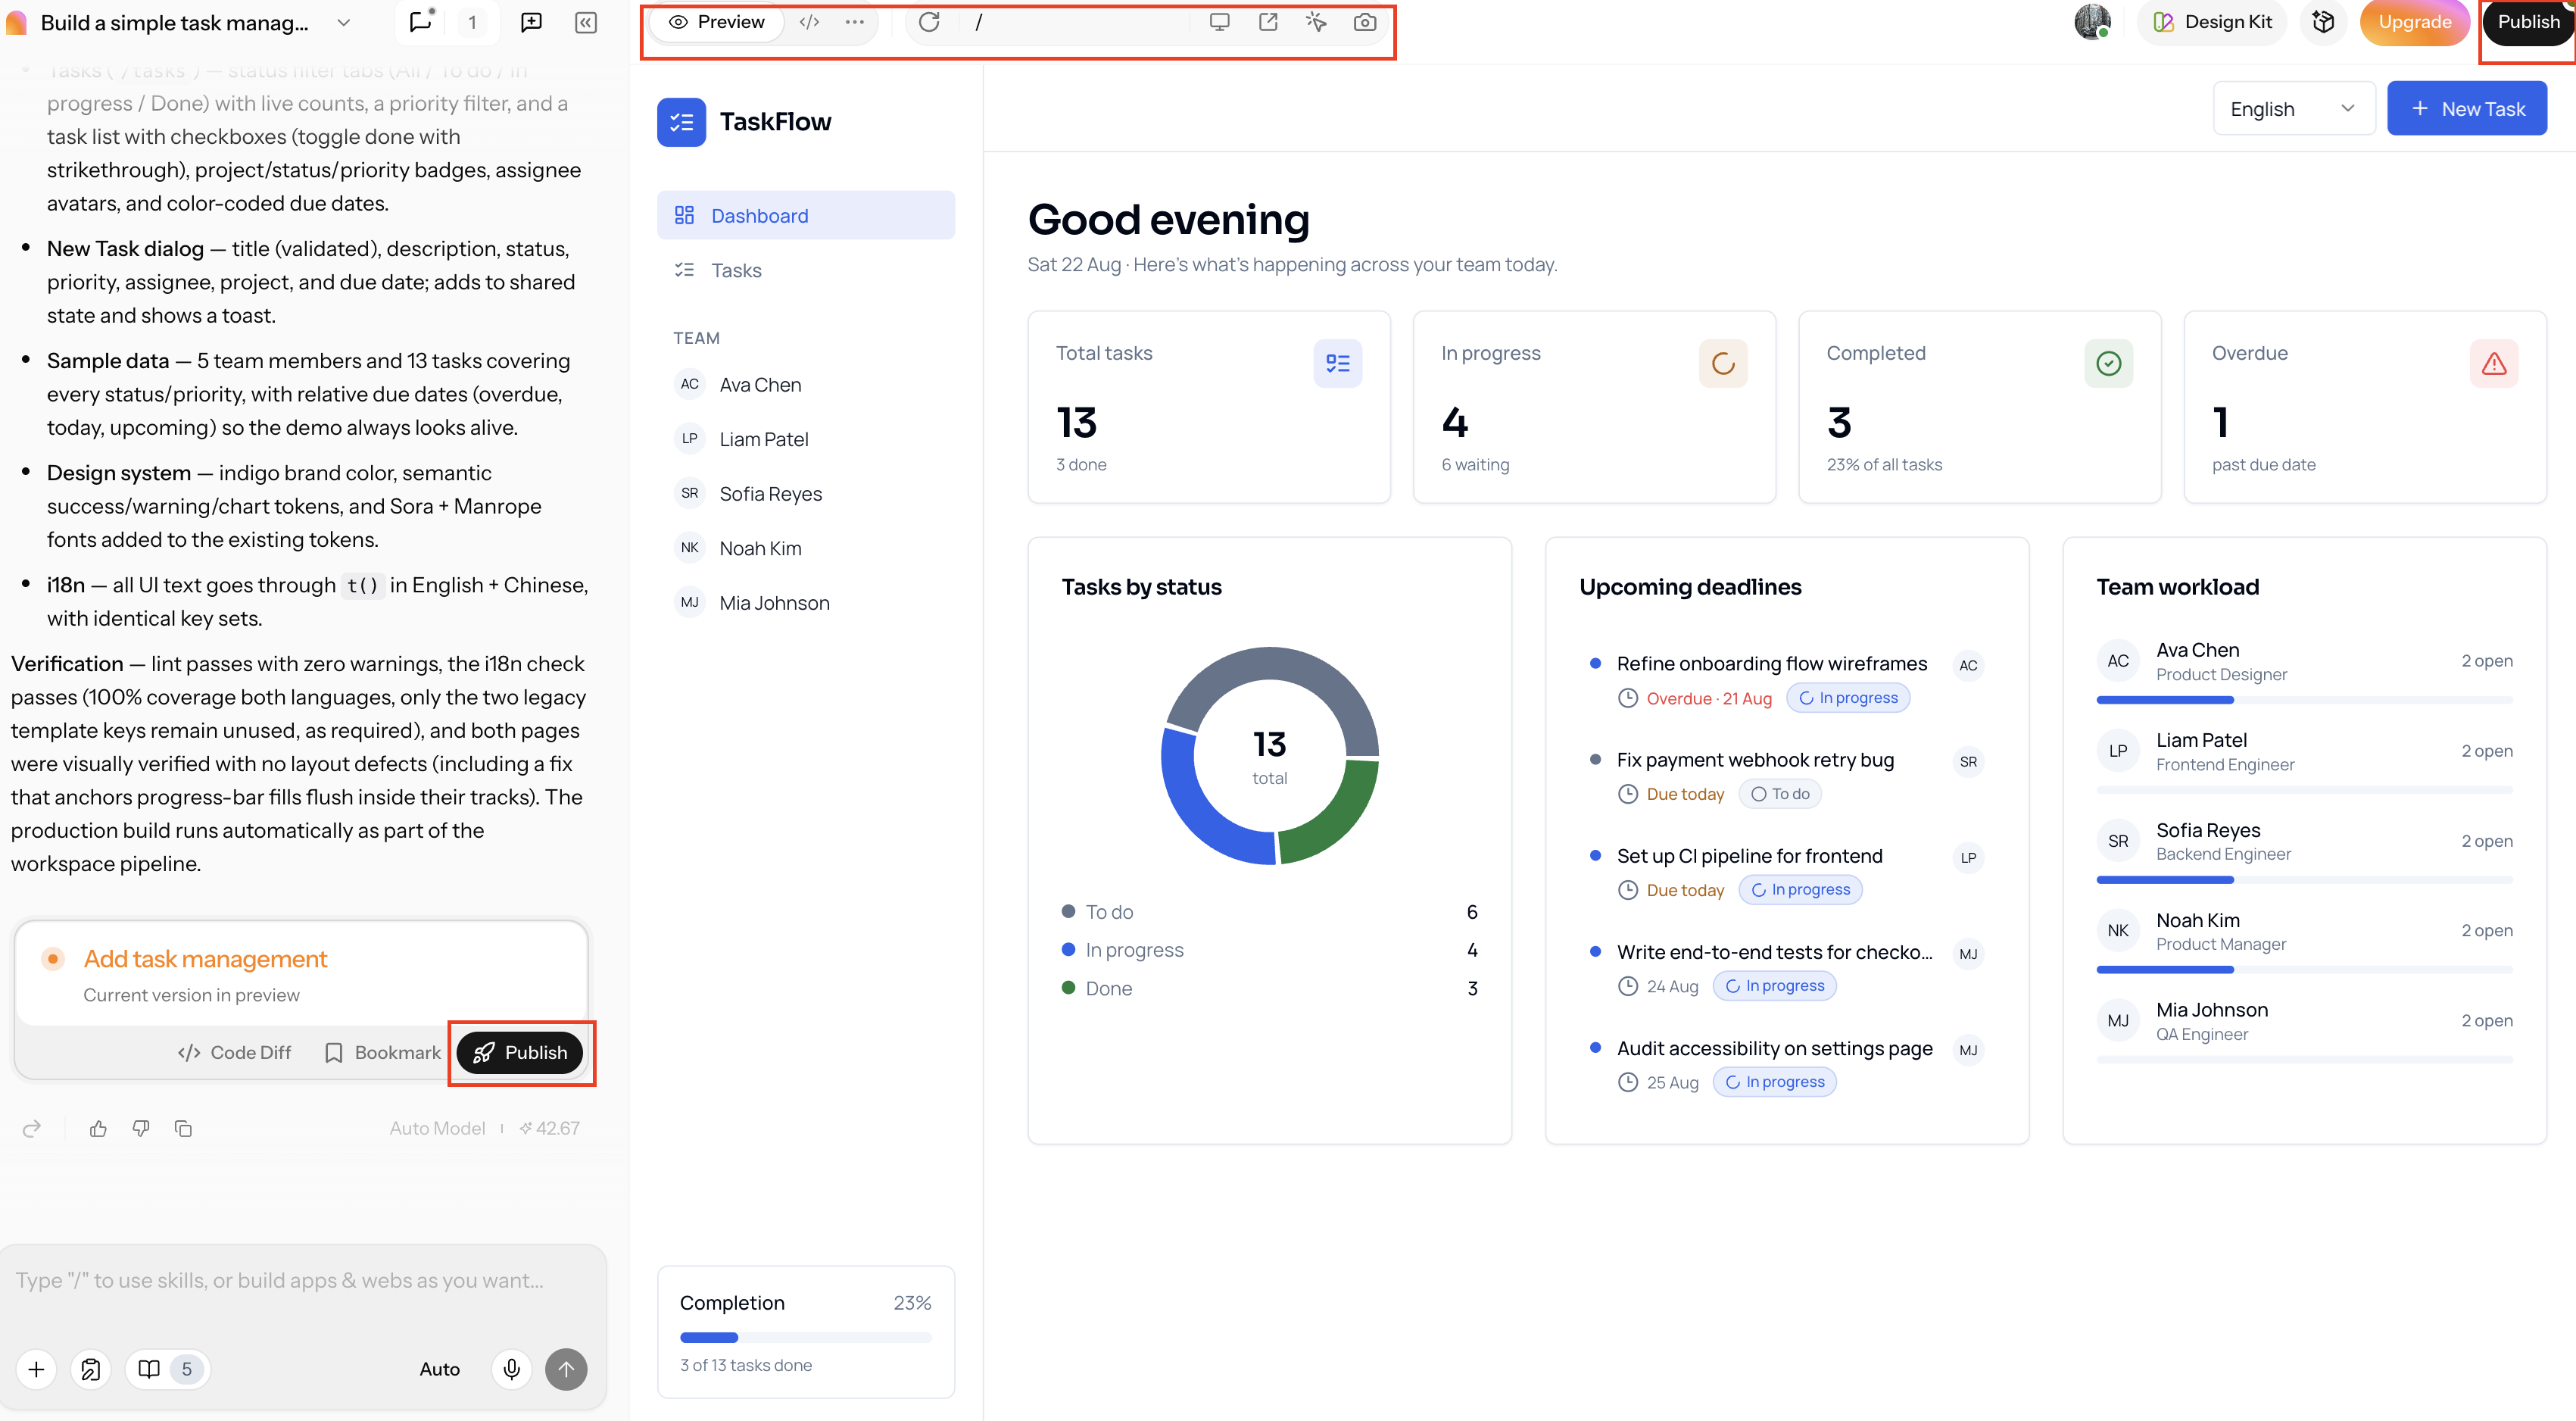2576x1421 pixels.
Task: Click the plus attach button in chat
Action: (x=36, y=1368)
